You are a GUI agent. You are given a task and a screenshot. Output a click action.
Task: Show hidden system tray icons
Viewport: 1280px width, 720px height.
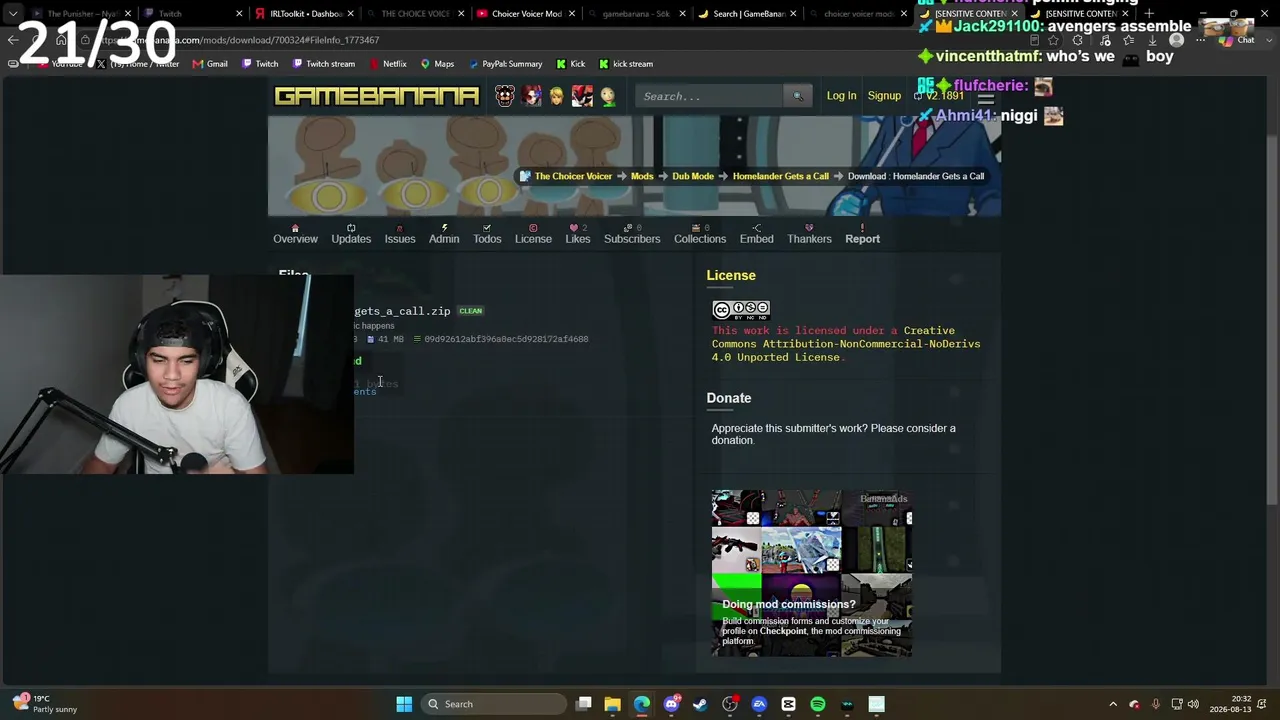tap(1113, 704)
